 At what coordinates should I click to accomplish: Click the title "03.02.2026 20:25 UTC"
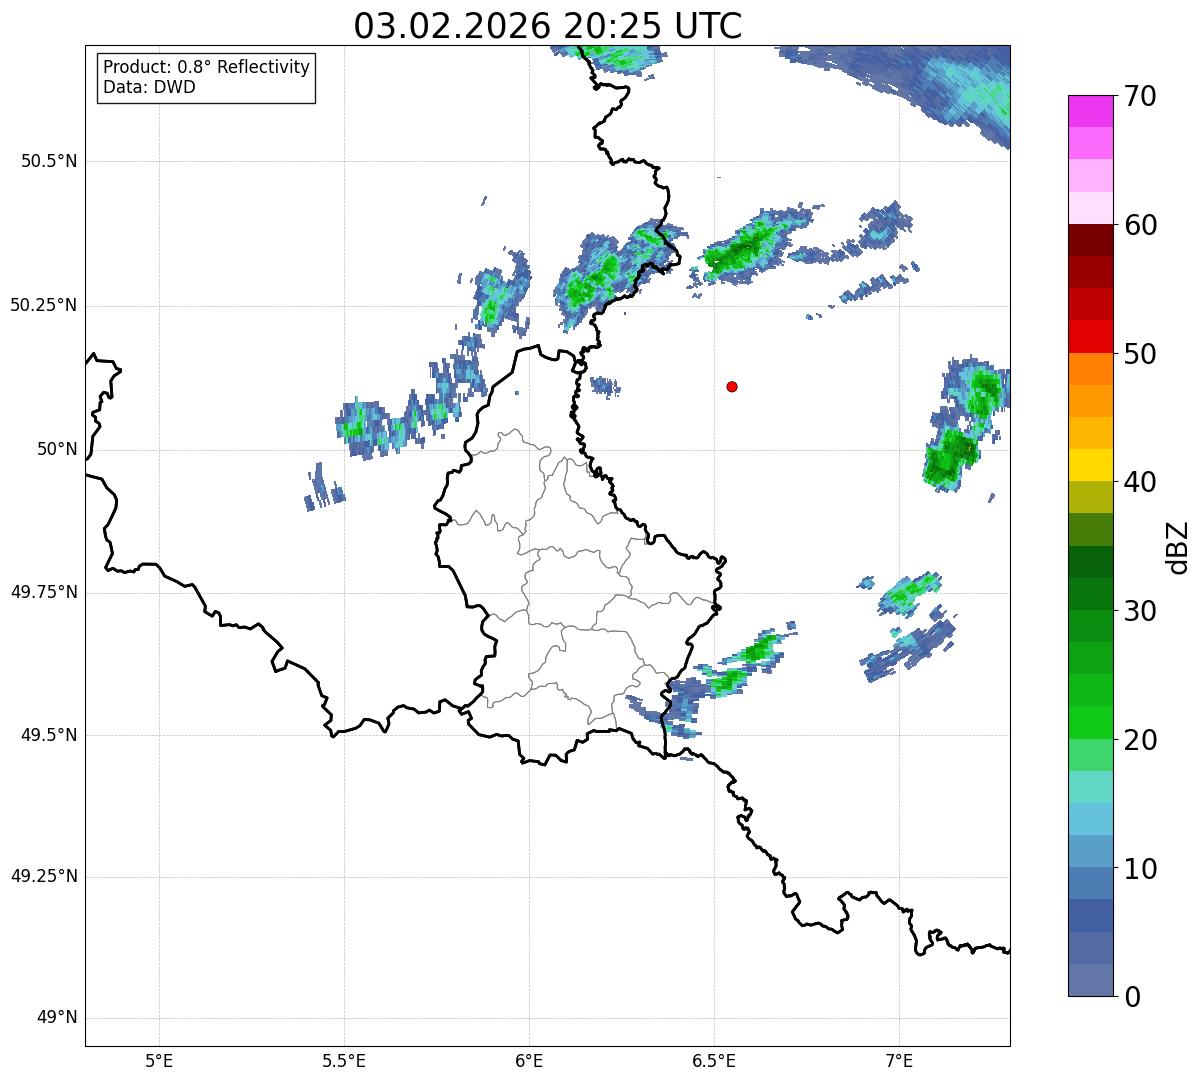click(x=548, y=26)
